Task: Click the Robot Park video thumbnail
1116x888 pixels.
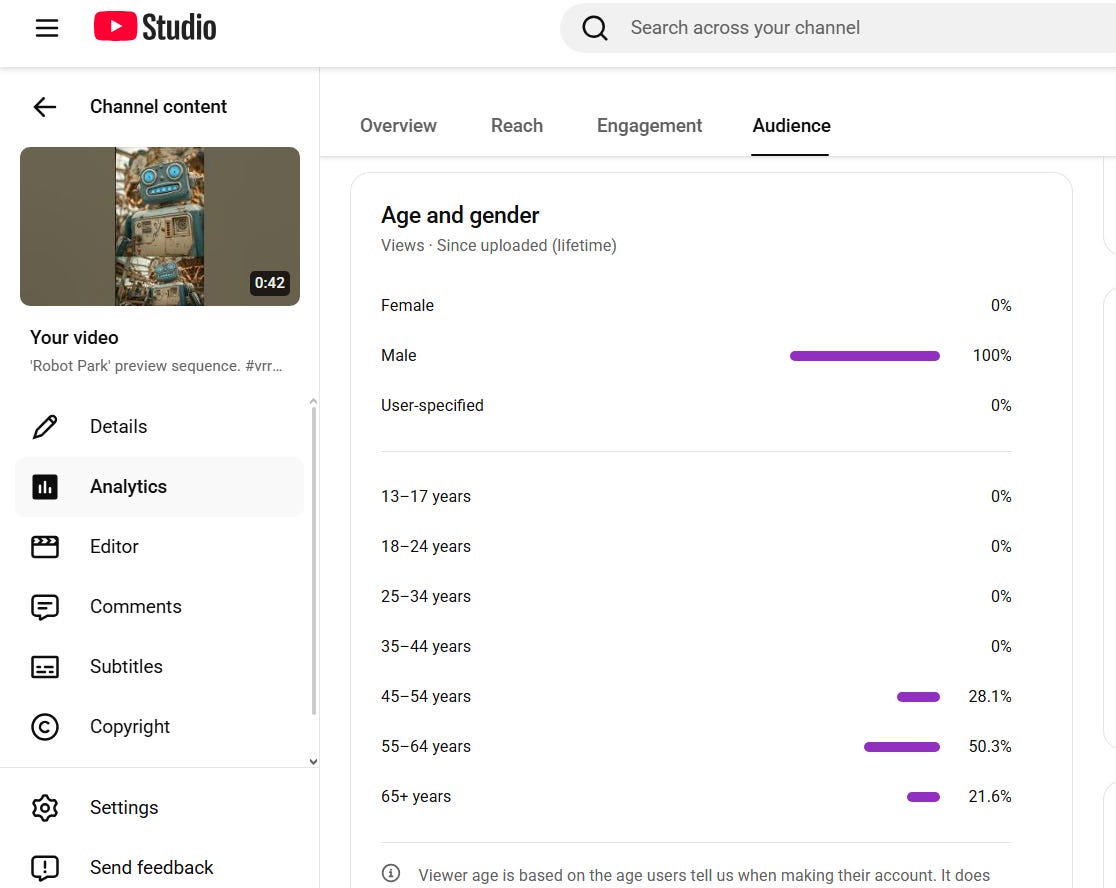Action: coord(160,226)
